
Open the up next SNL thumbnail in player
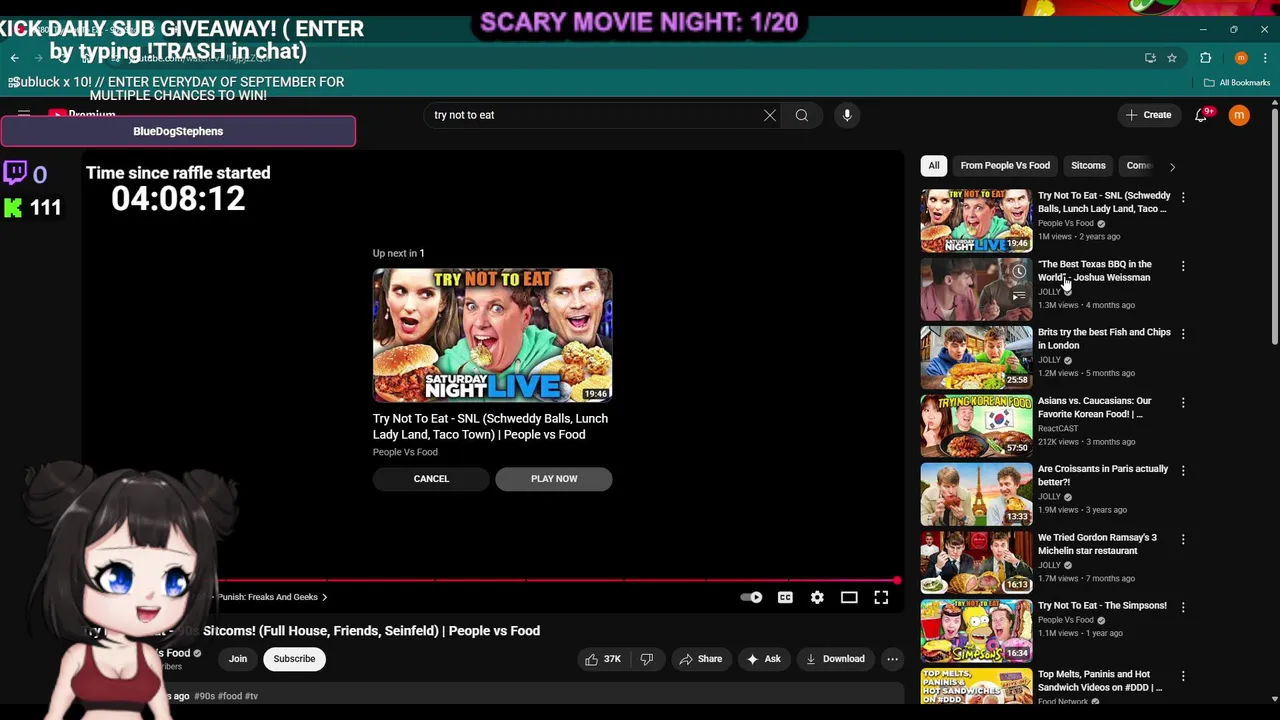click(492, 335)
